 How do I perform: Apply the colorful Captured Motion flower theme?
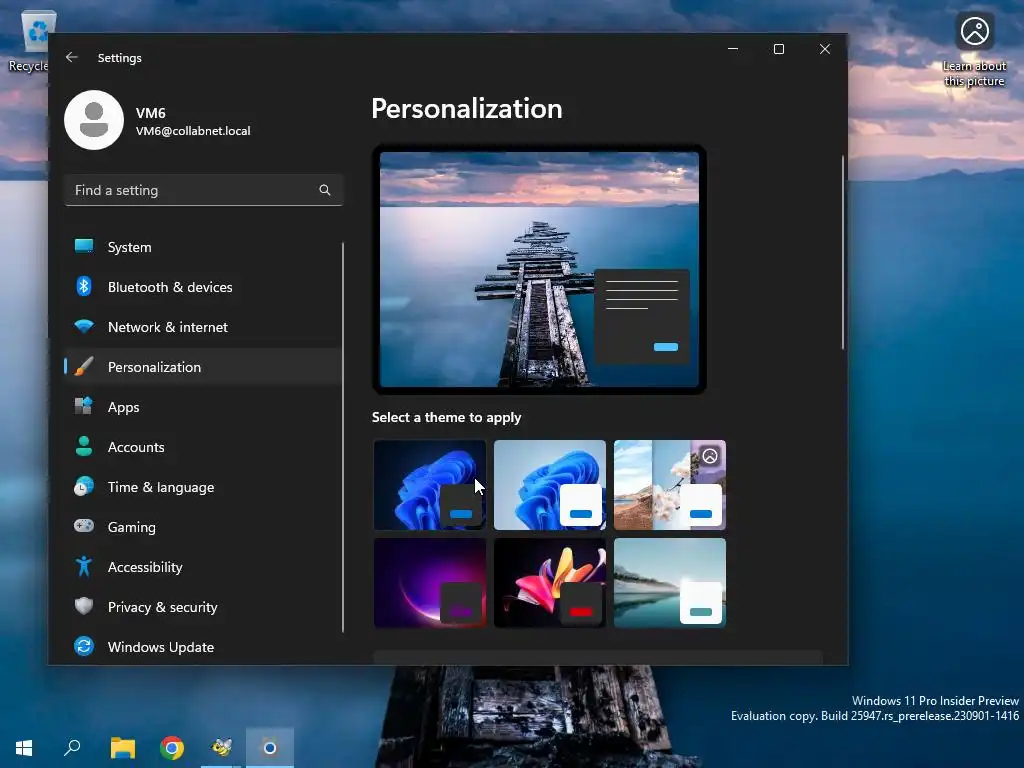(550, 583)
